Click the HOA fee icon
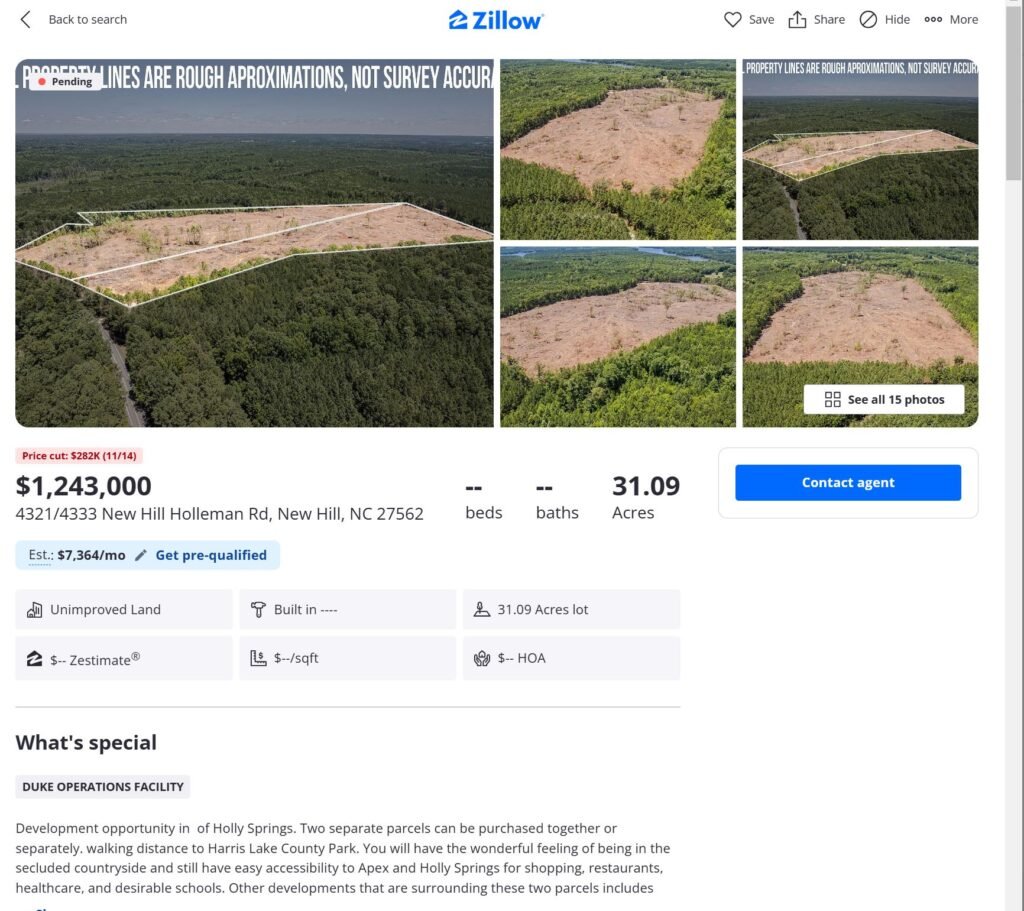This screenshot has height=911, width=1024. point(482,659)
